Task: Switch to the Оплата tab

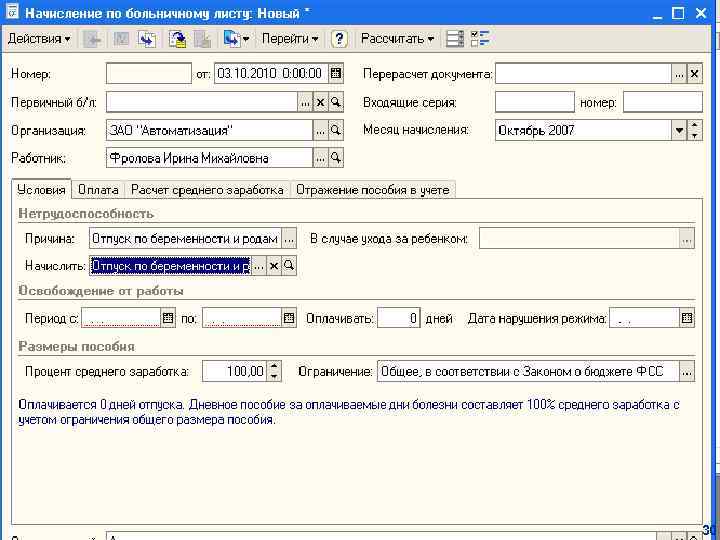Action: (98, 190)
